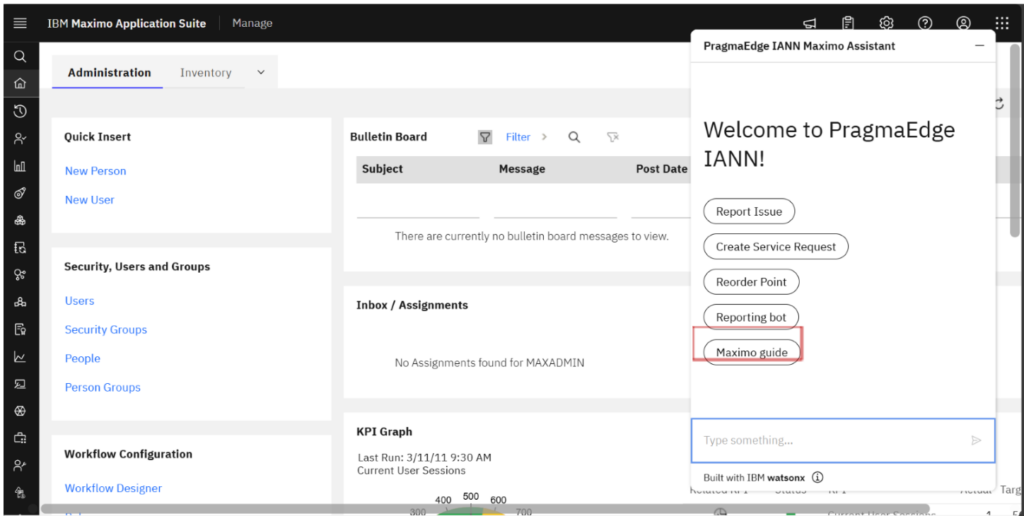Click the Message column header
The image size is (1024, 516).
[x=522, y=169]
